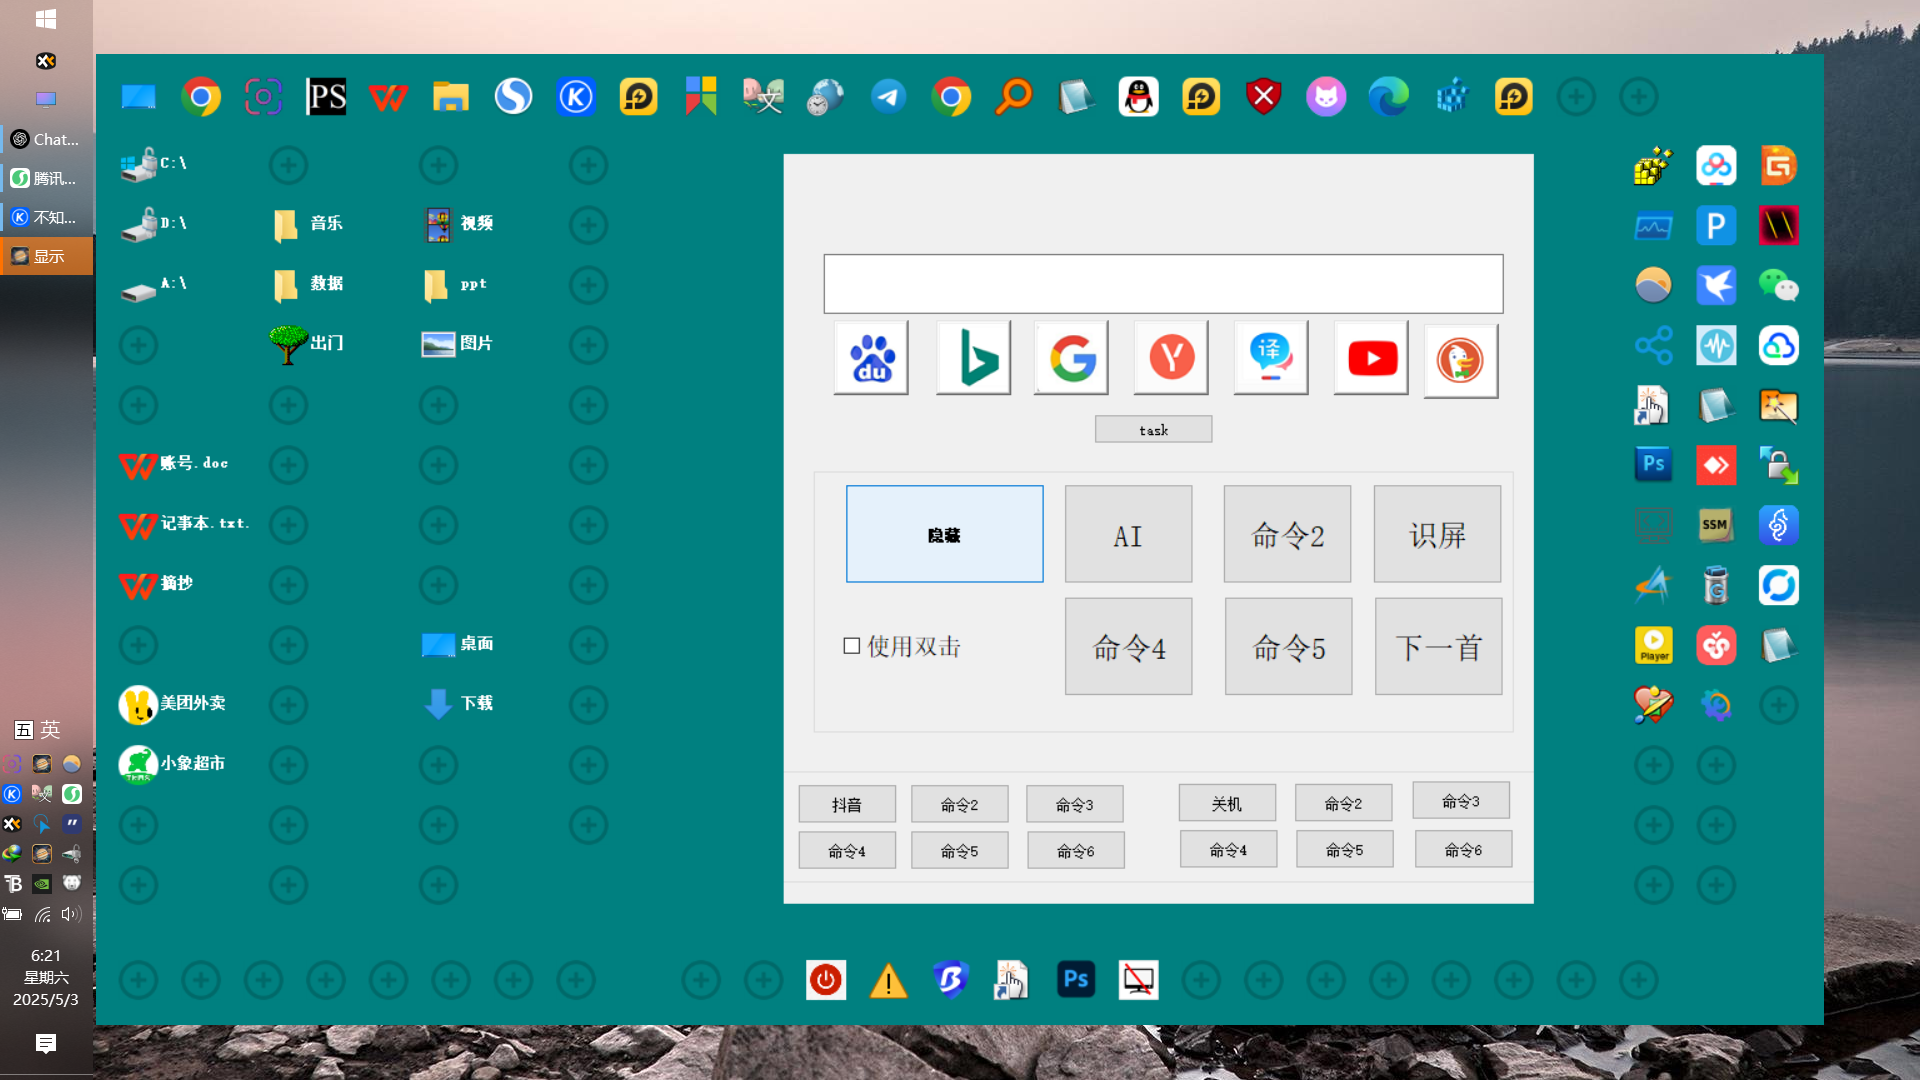Open Microsoft Edge from top row

click(x=1388, y=97)
